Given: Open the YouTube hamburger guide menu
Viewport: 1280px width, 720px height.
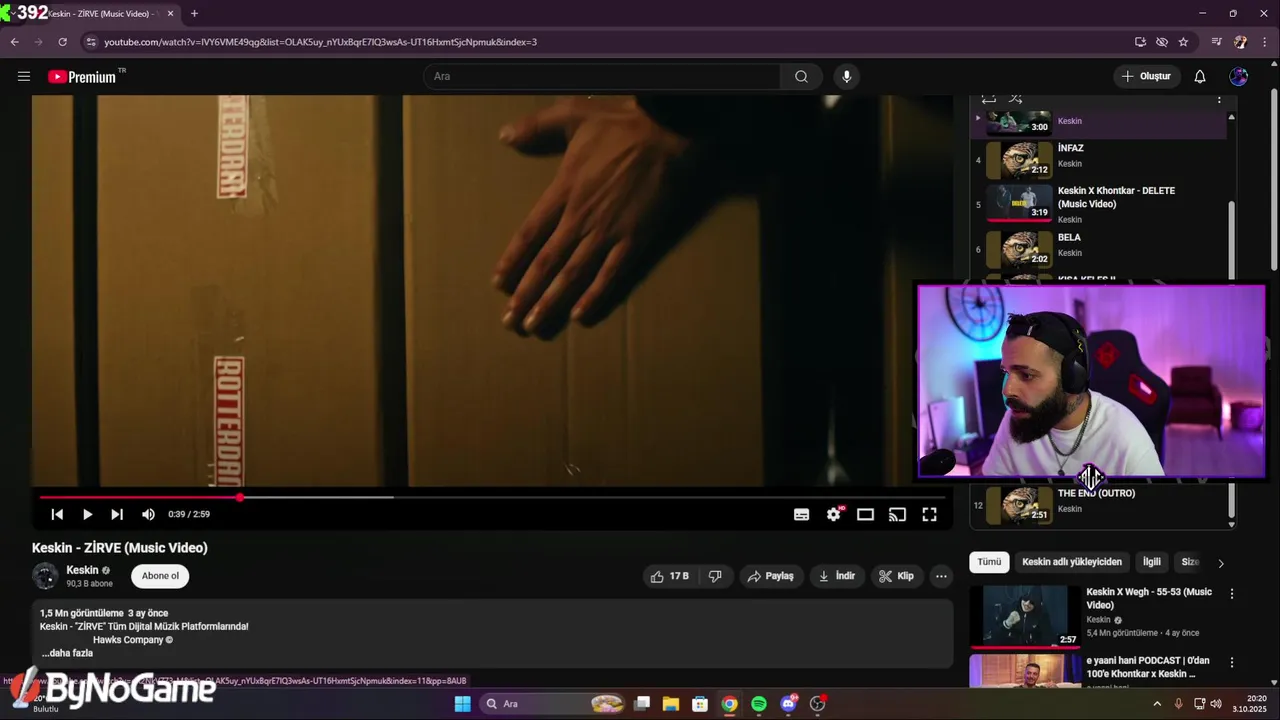Looking at the screenshot, I should (24, 76).
